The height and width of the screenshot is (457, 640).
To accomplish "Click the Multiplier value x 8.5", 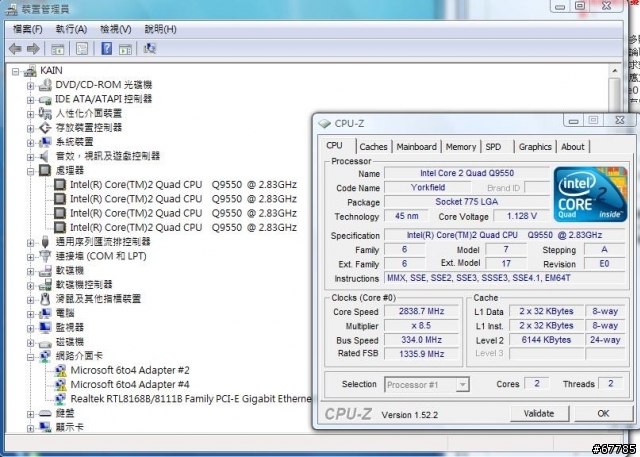I will [x=421, y=326].
